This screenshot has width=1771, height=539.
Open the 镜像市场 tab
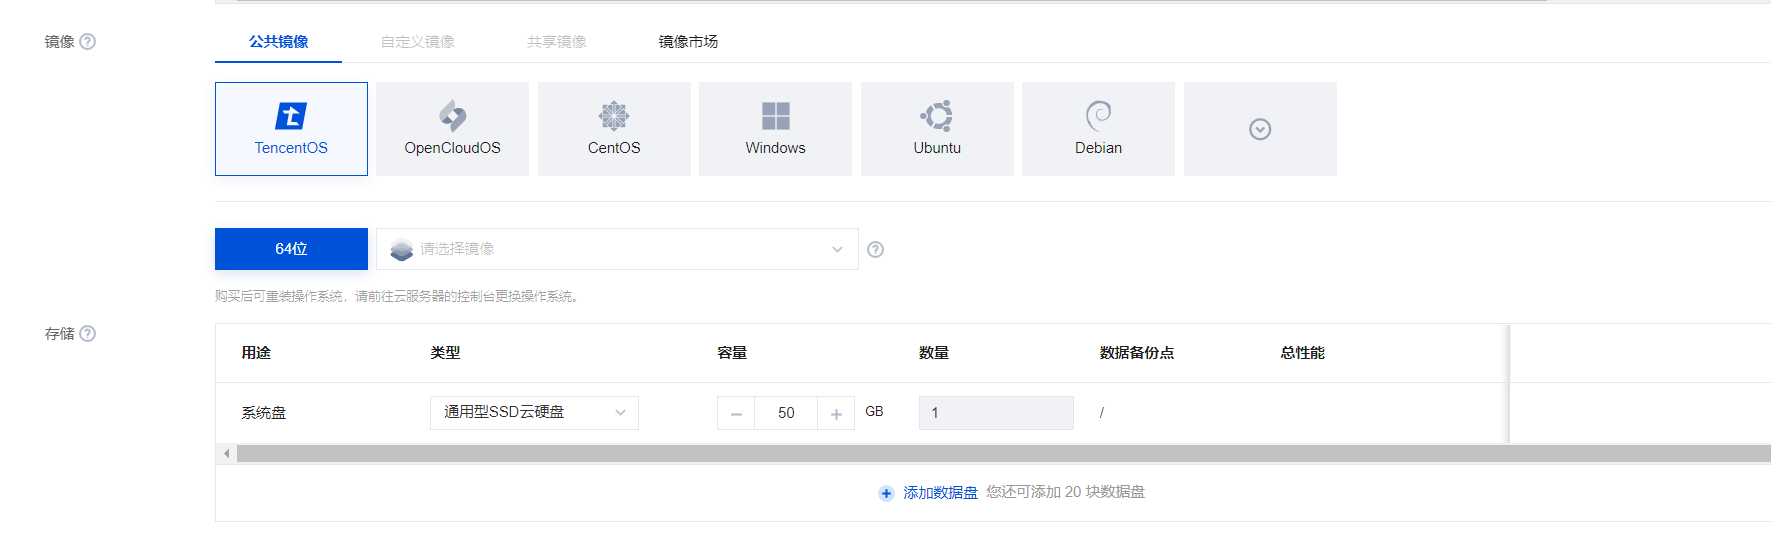[x=688, y=42]
